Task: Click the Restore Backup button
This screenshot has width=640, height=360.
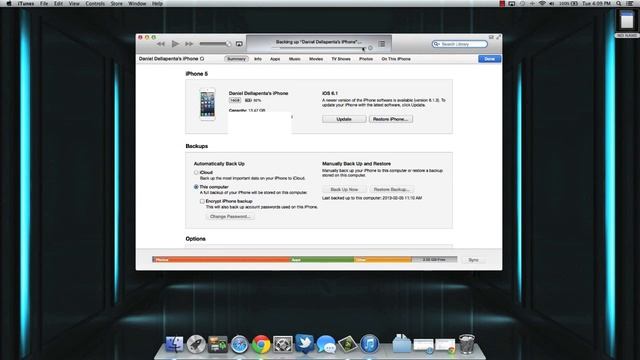Action: 391,189
